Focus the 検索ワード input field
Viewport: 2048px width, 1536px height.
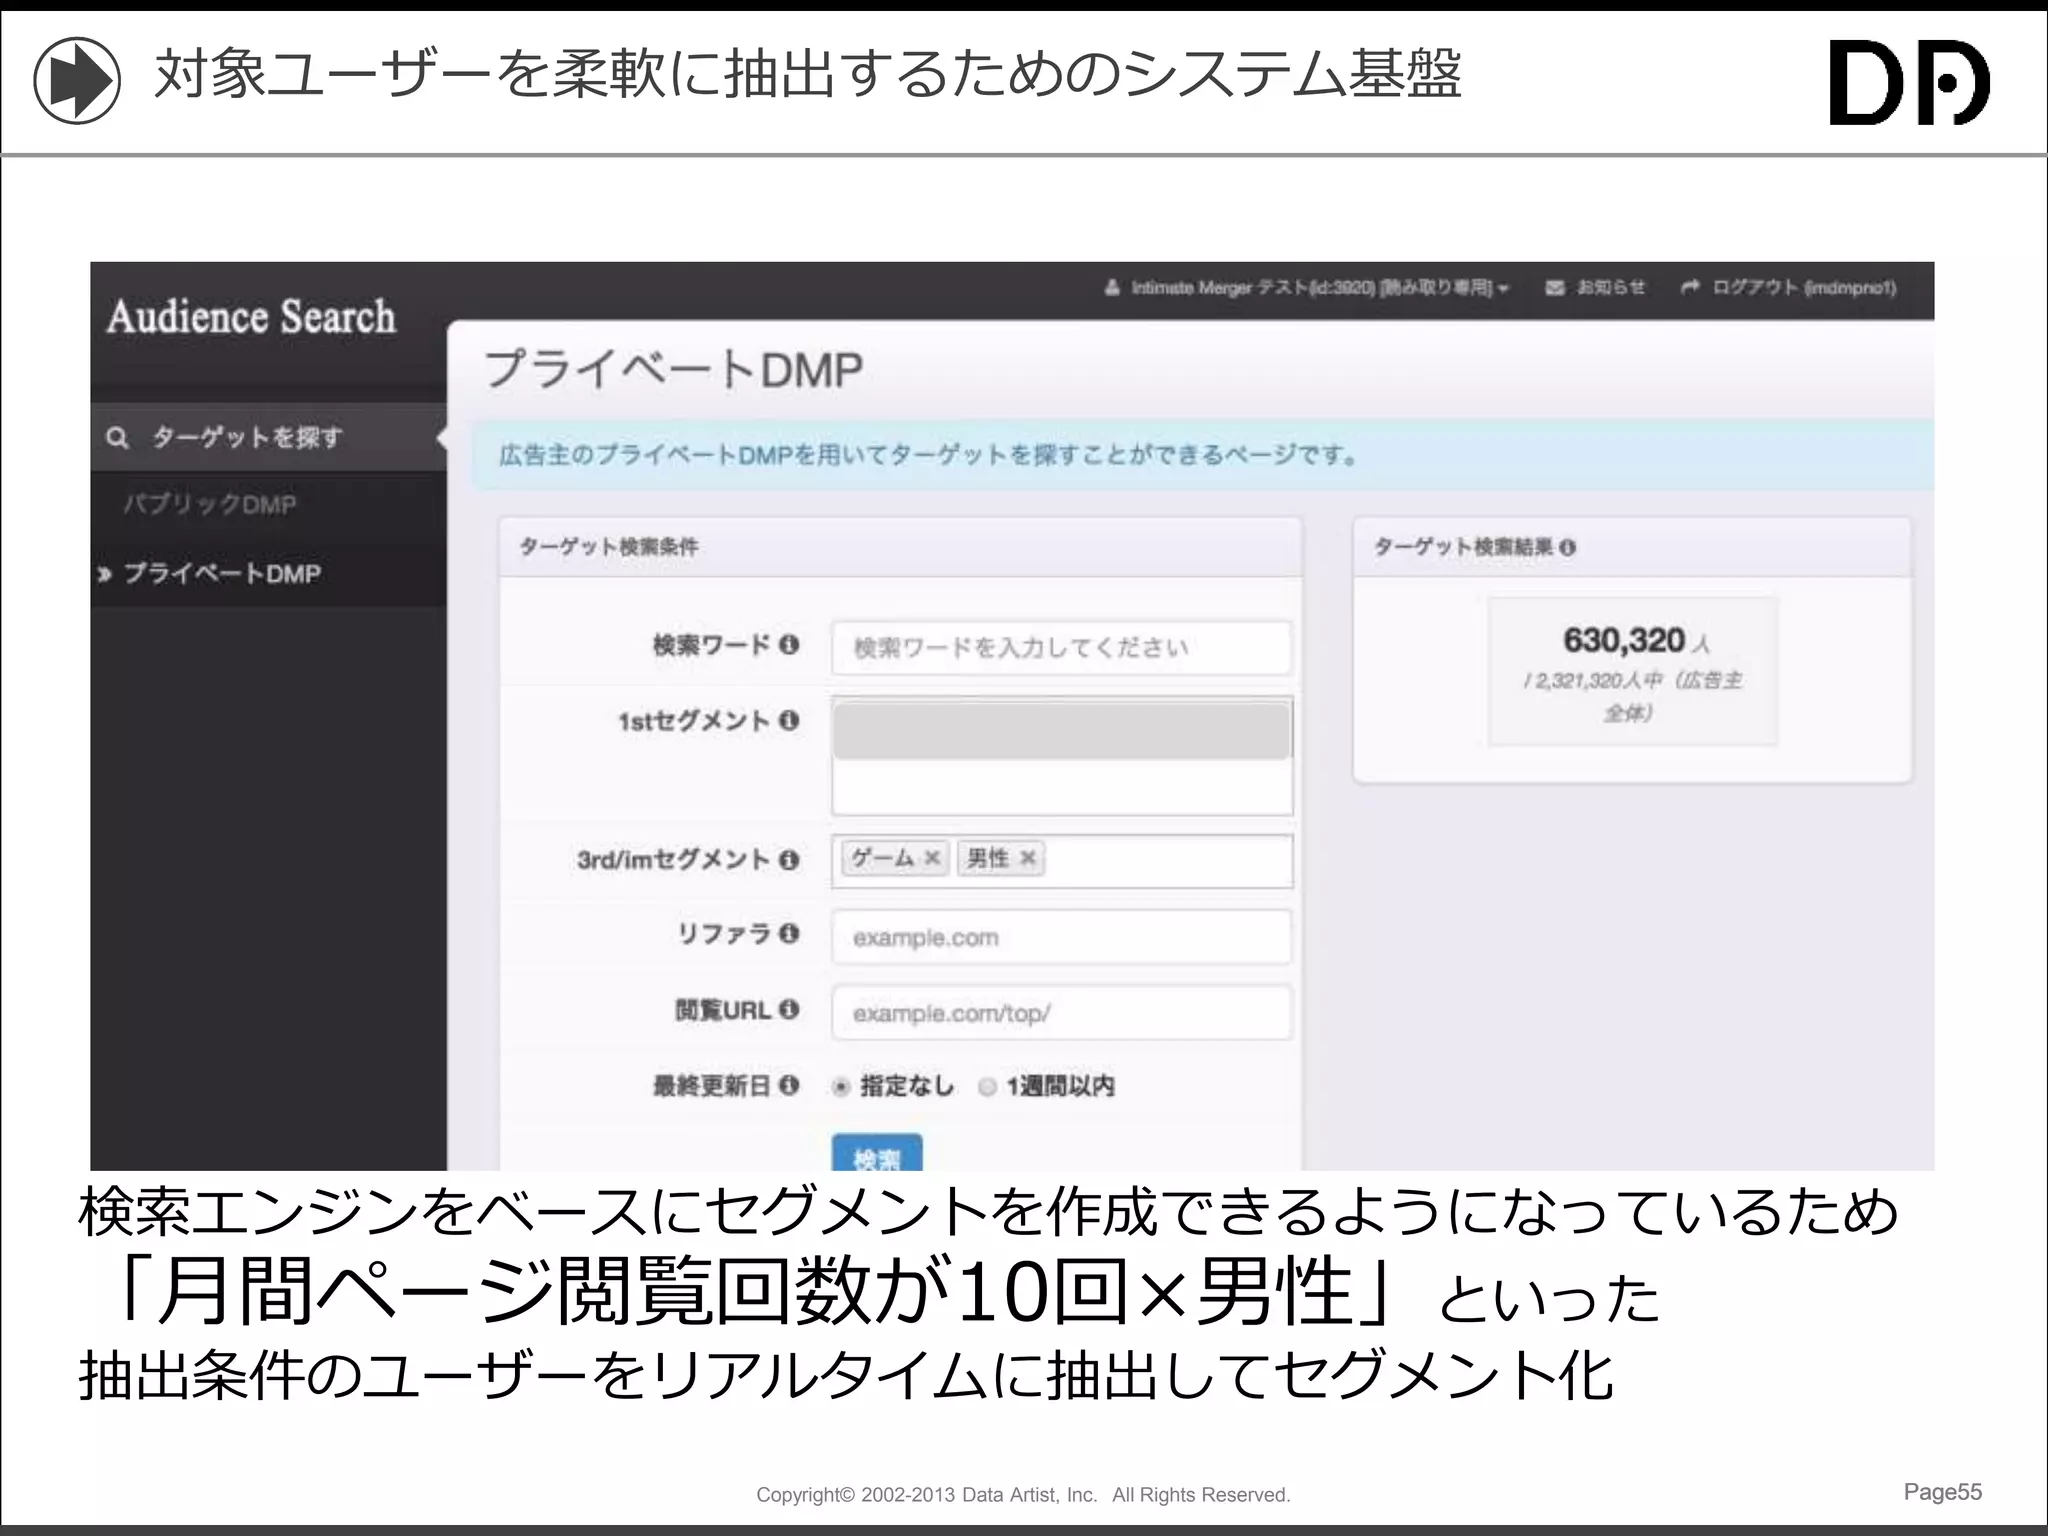(x=1061, y=648)
